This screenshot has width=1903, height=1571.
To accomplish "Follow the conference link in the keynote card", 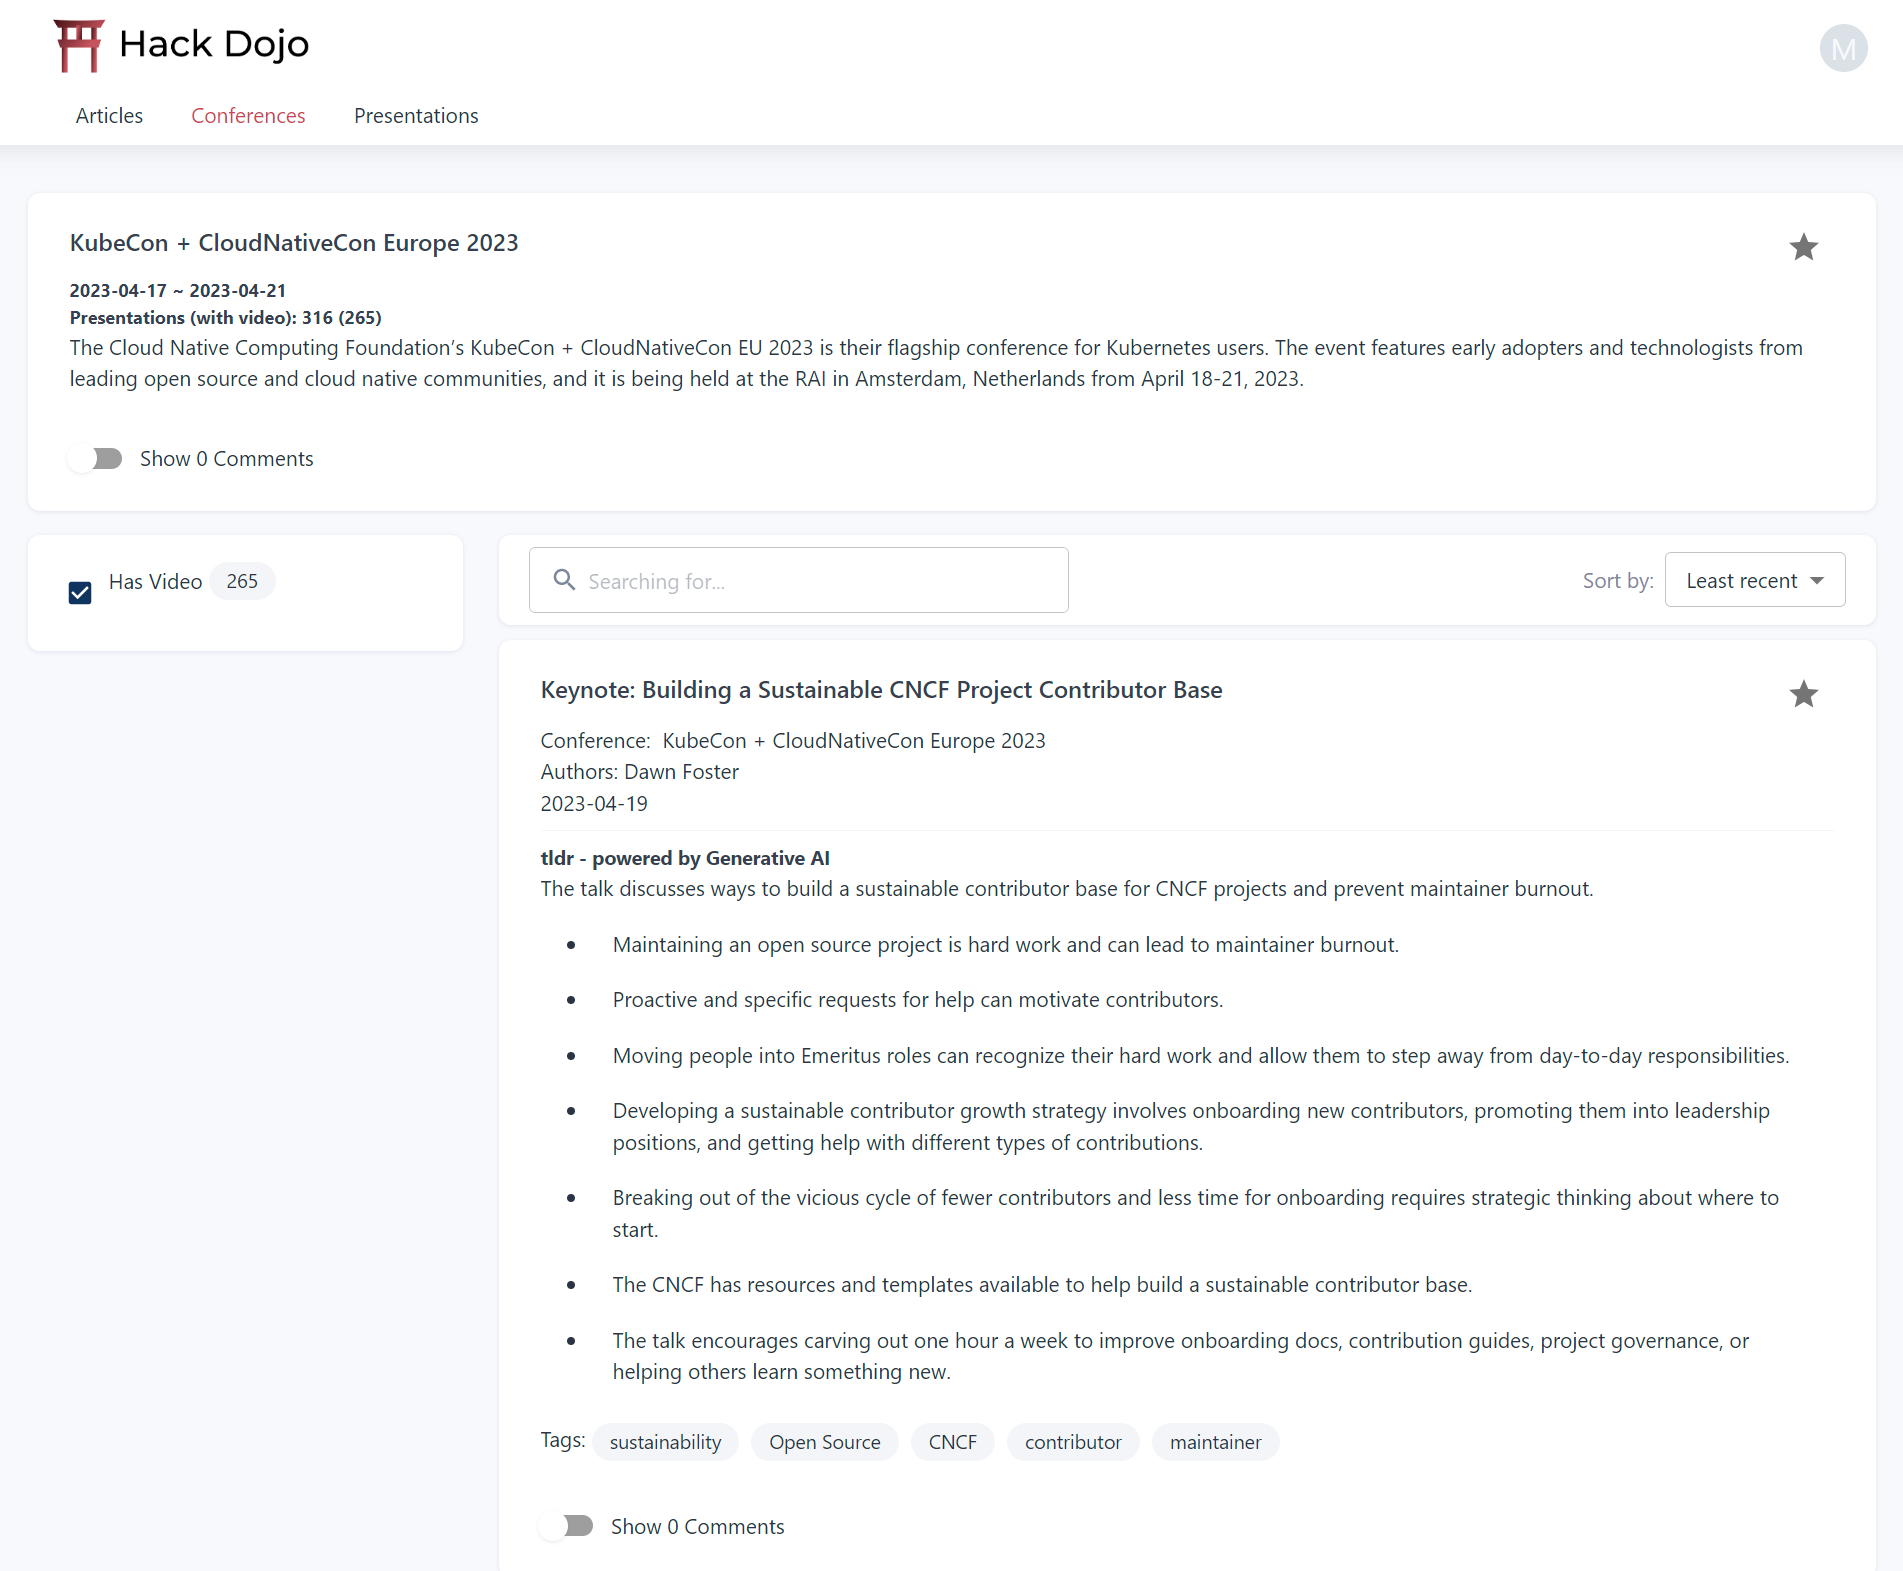I will pyautogui.click(x=854, y=741).
